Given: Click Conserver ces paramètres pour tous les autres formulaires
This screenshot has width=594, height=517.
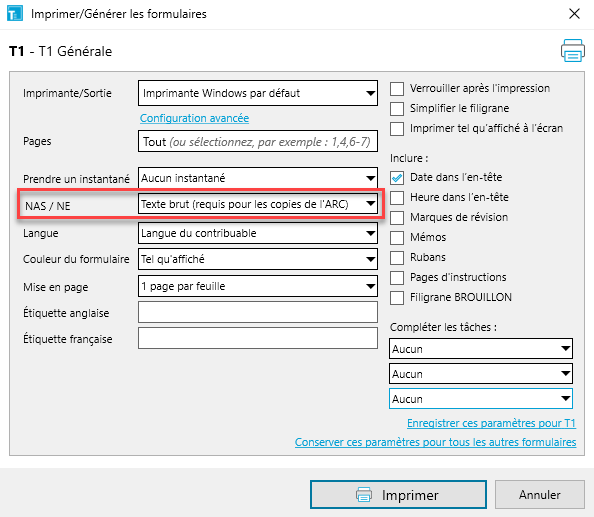Looking at the screenshot, I should tap(436, 442).
